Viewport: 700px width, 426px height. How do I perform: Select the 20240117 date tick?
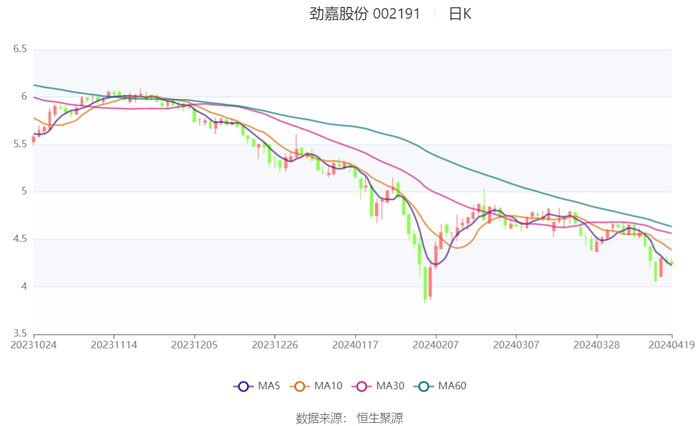[355, 344]
